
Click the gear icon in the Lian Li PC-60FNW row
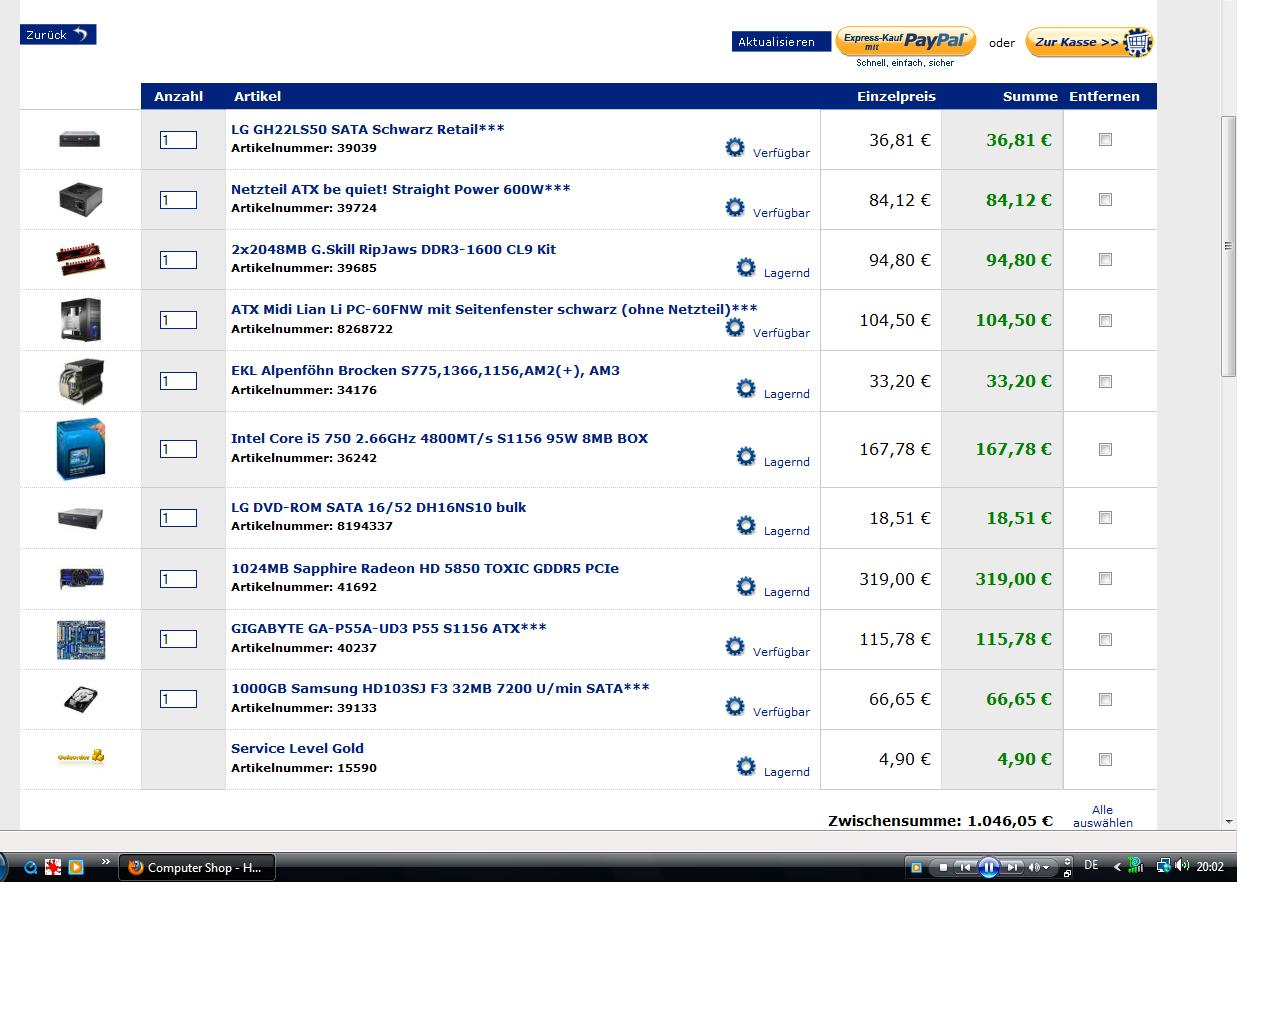click(x=735, y=327)
